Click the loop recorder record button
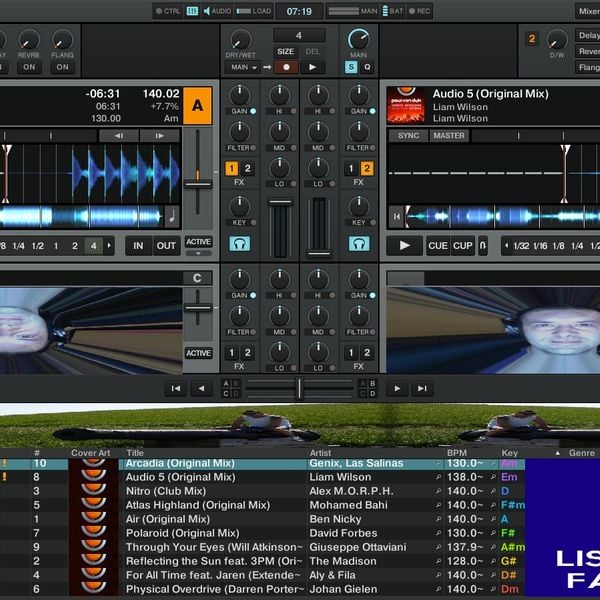 point(286,67)
